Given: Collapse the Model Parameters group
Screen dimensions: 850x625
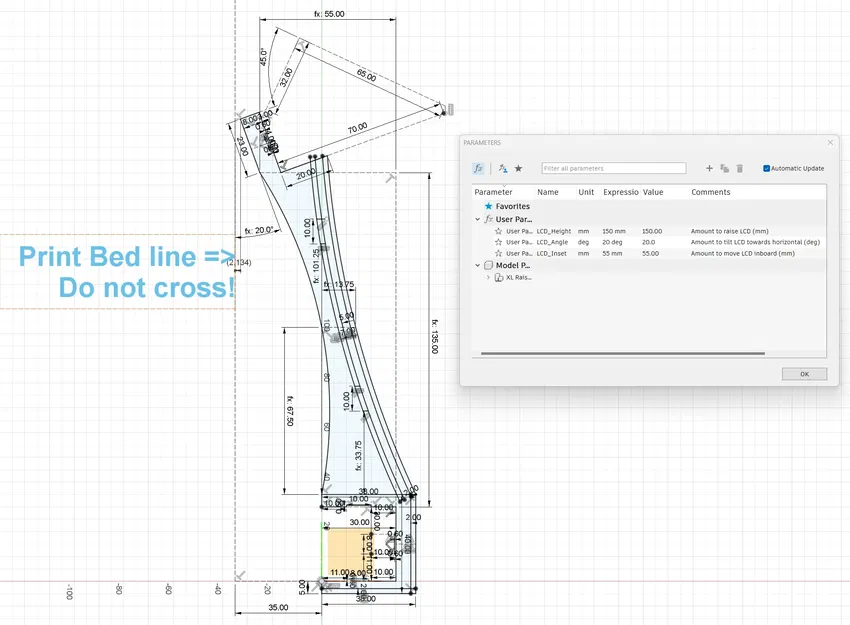Looking at the screenshot, I should pyautogui.click(x=477, y=265).
